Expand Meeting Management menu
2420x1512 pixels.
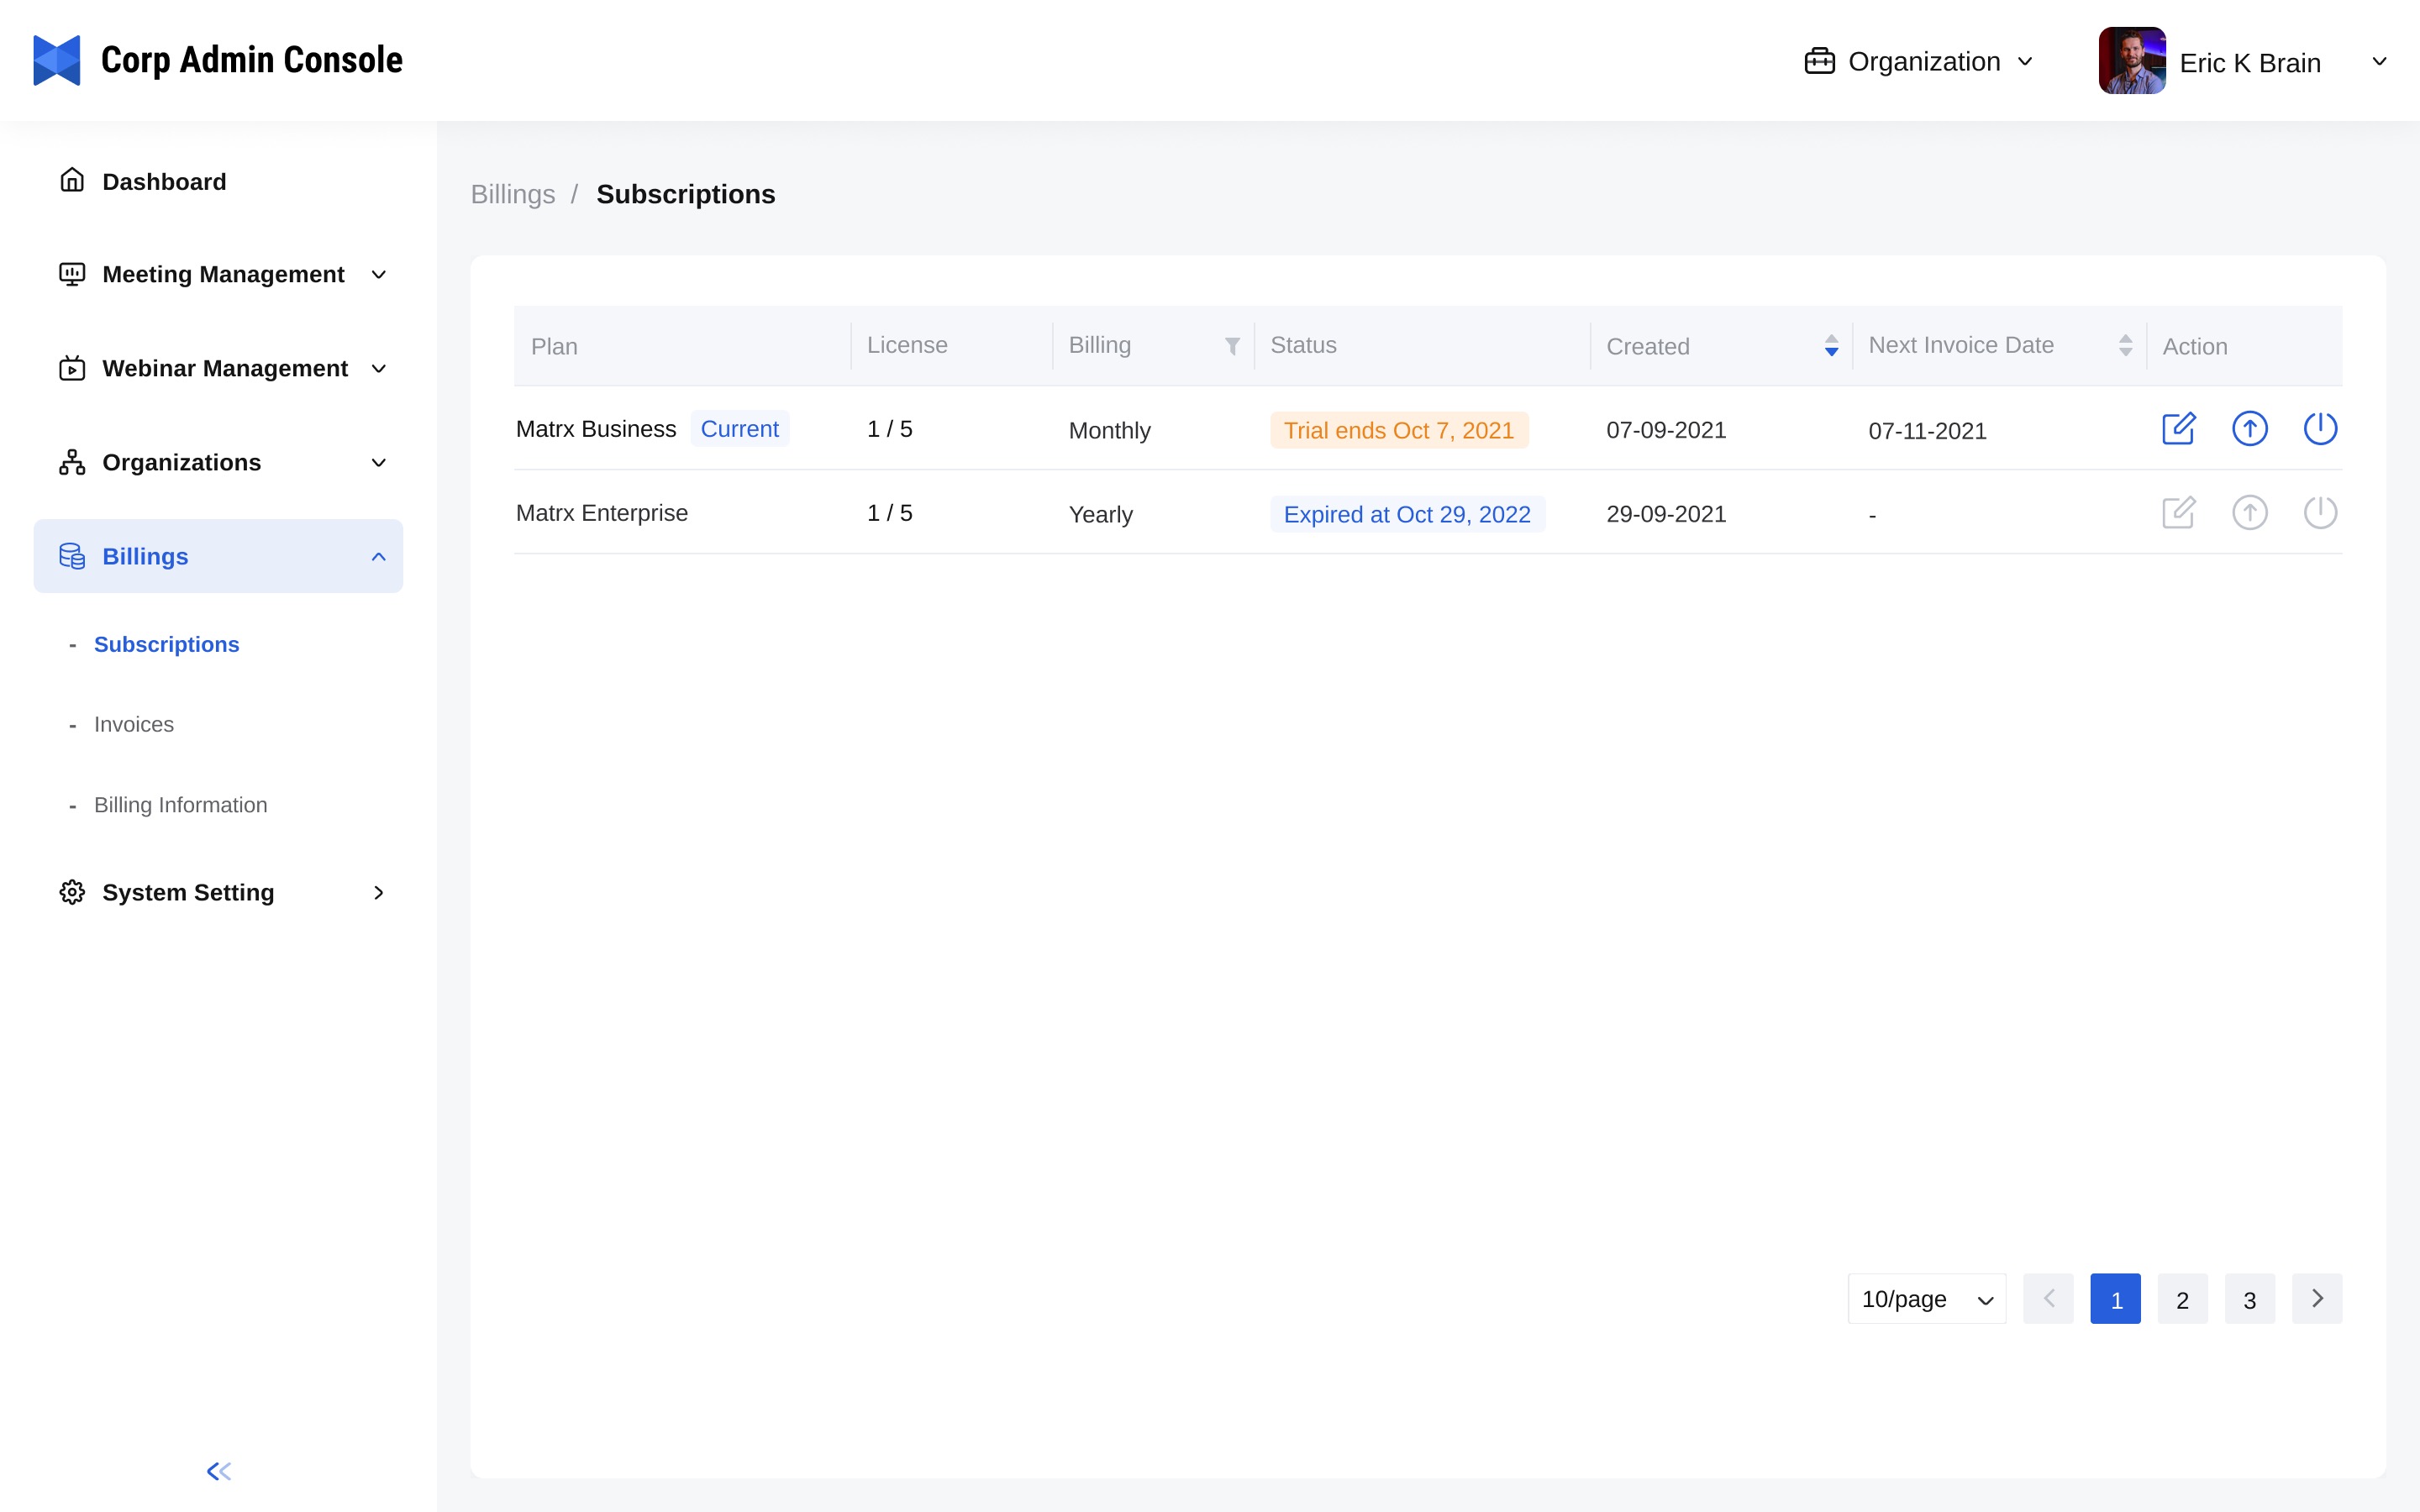point(222,274)
